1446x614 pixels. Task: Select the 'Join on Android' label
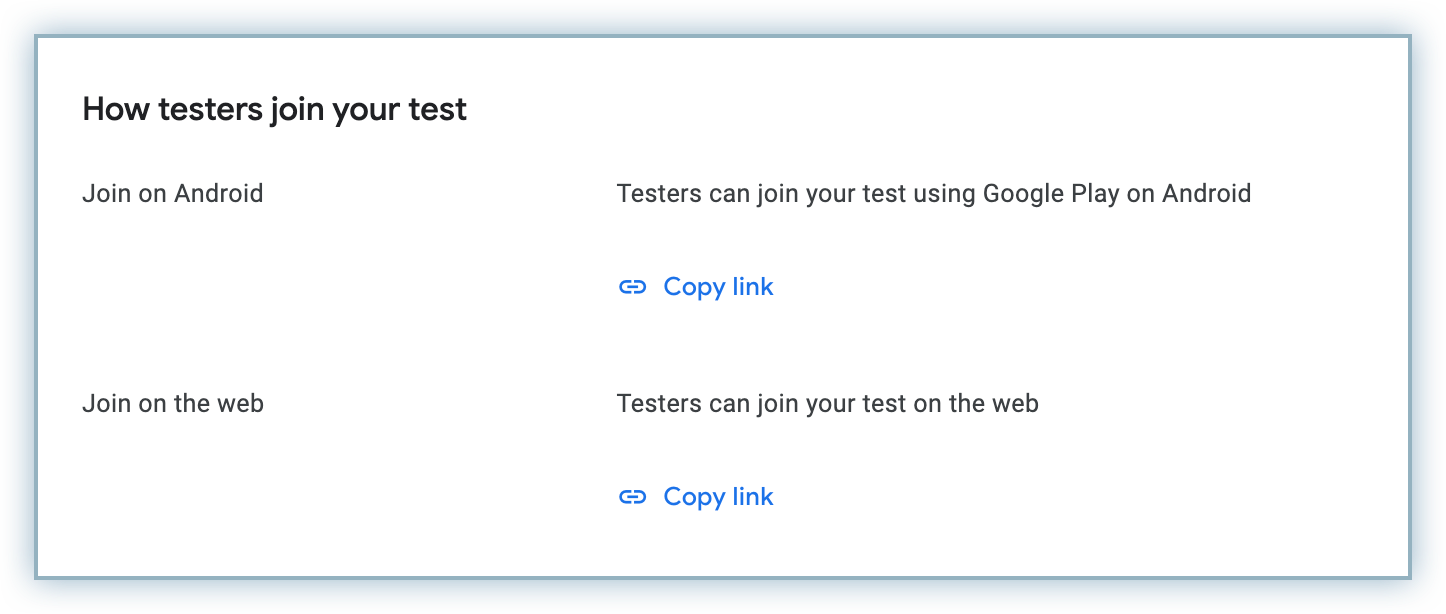[172, 193]
